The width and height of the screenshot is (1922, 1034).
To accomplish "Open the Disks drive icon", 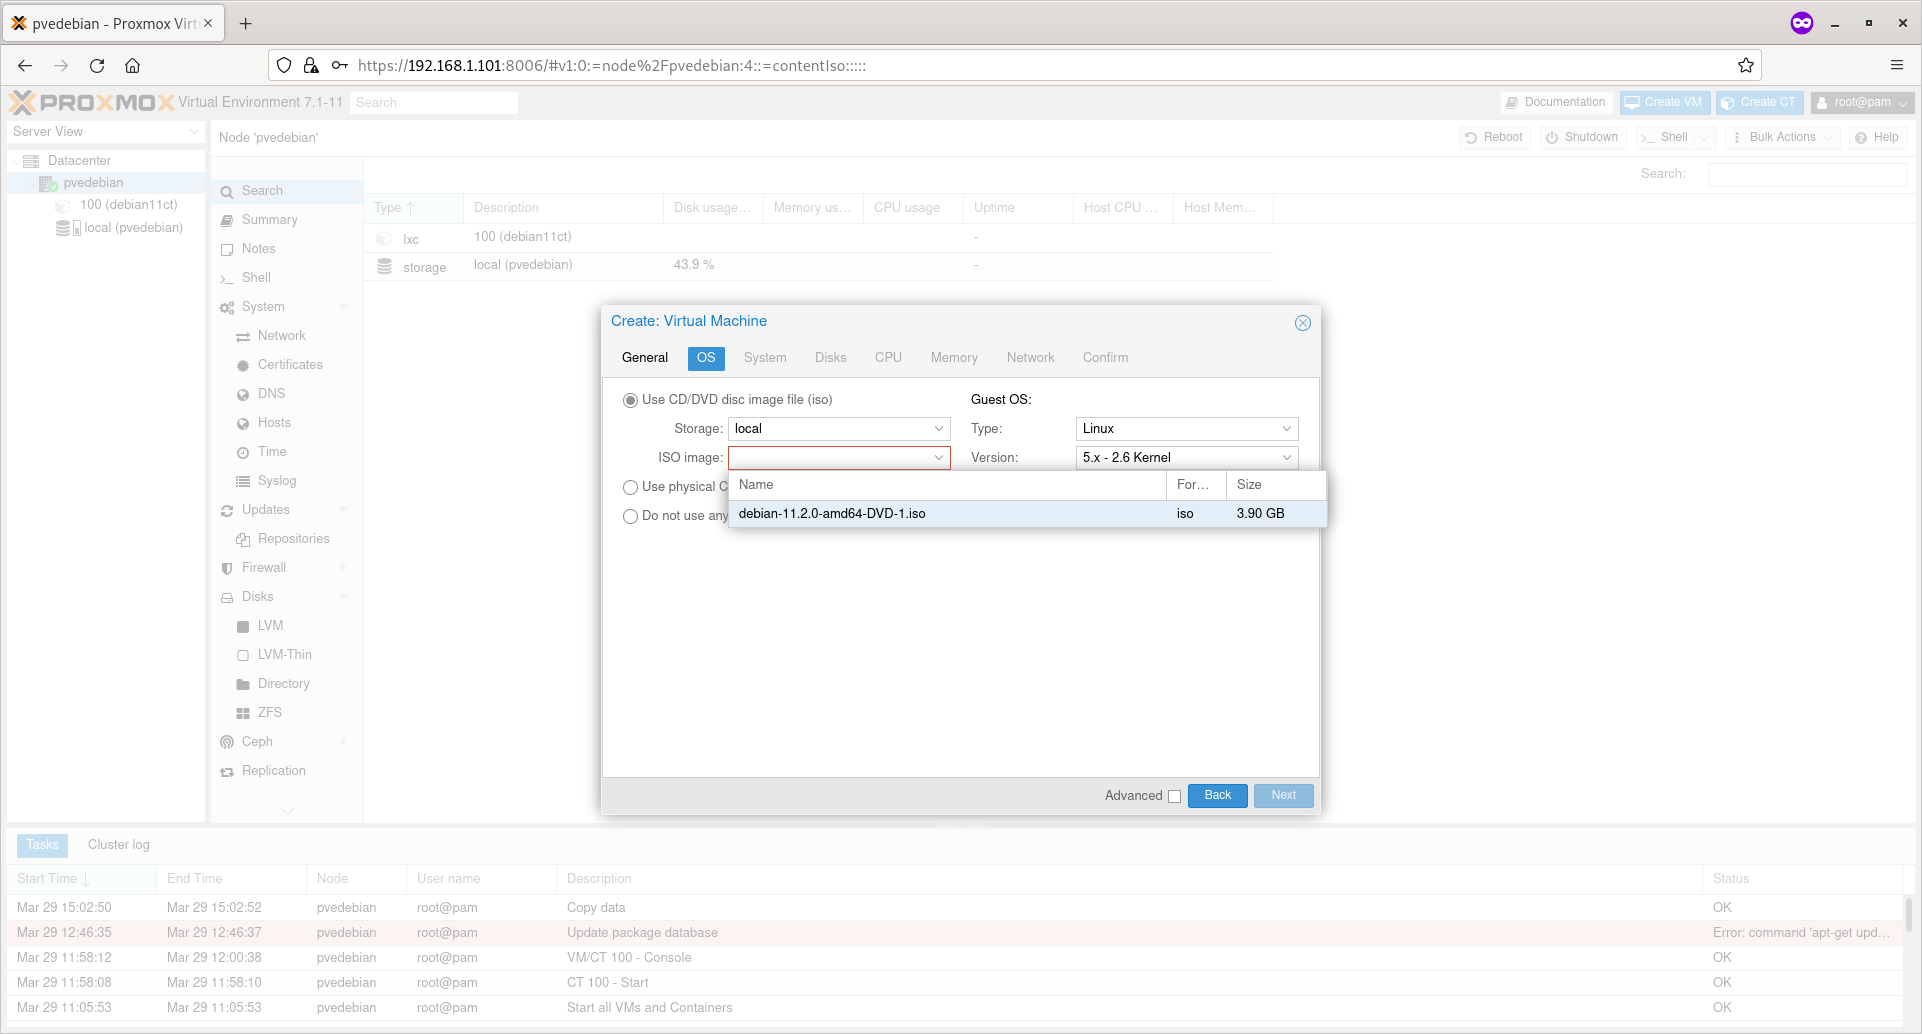I will tap(227, 598).
